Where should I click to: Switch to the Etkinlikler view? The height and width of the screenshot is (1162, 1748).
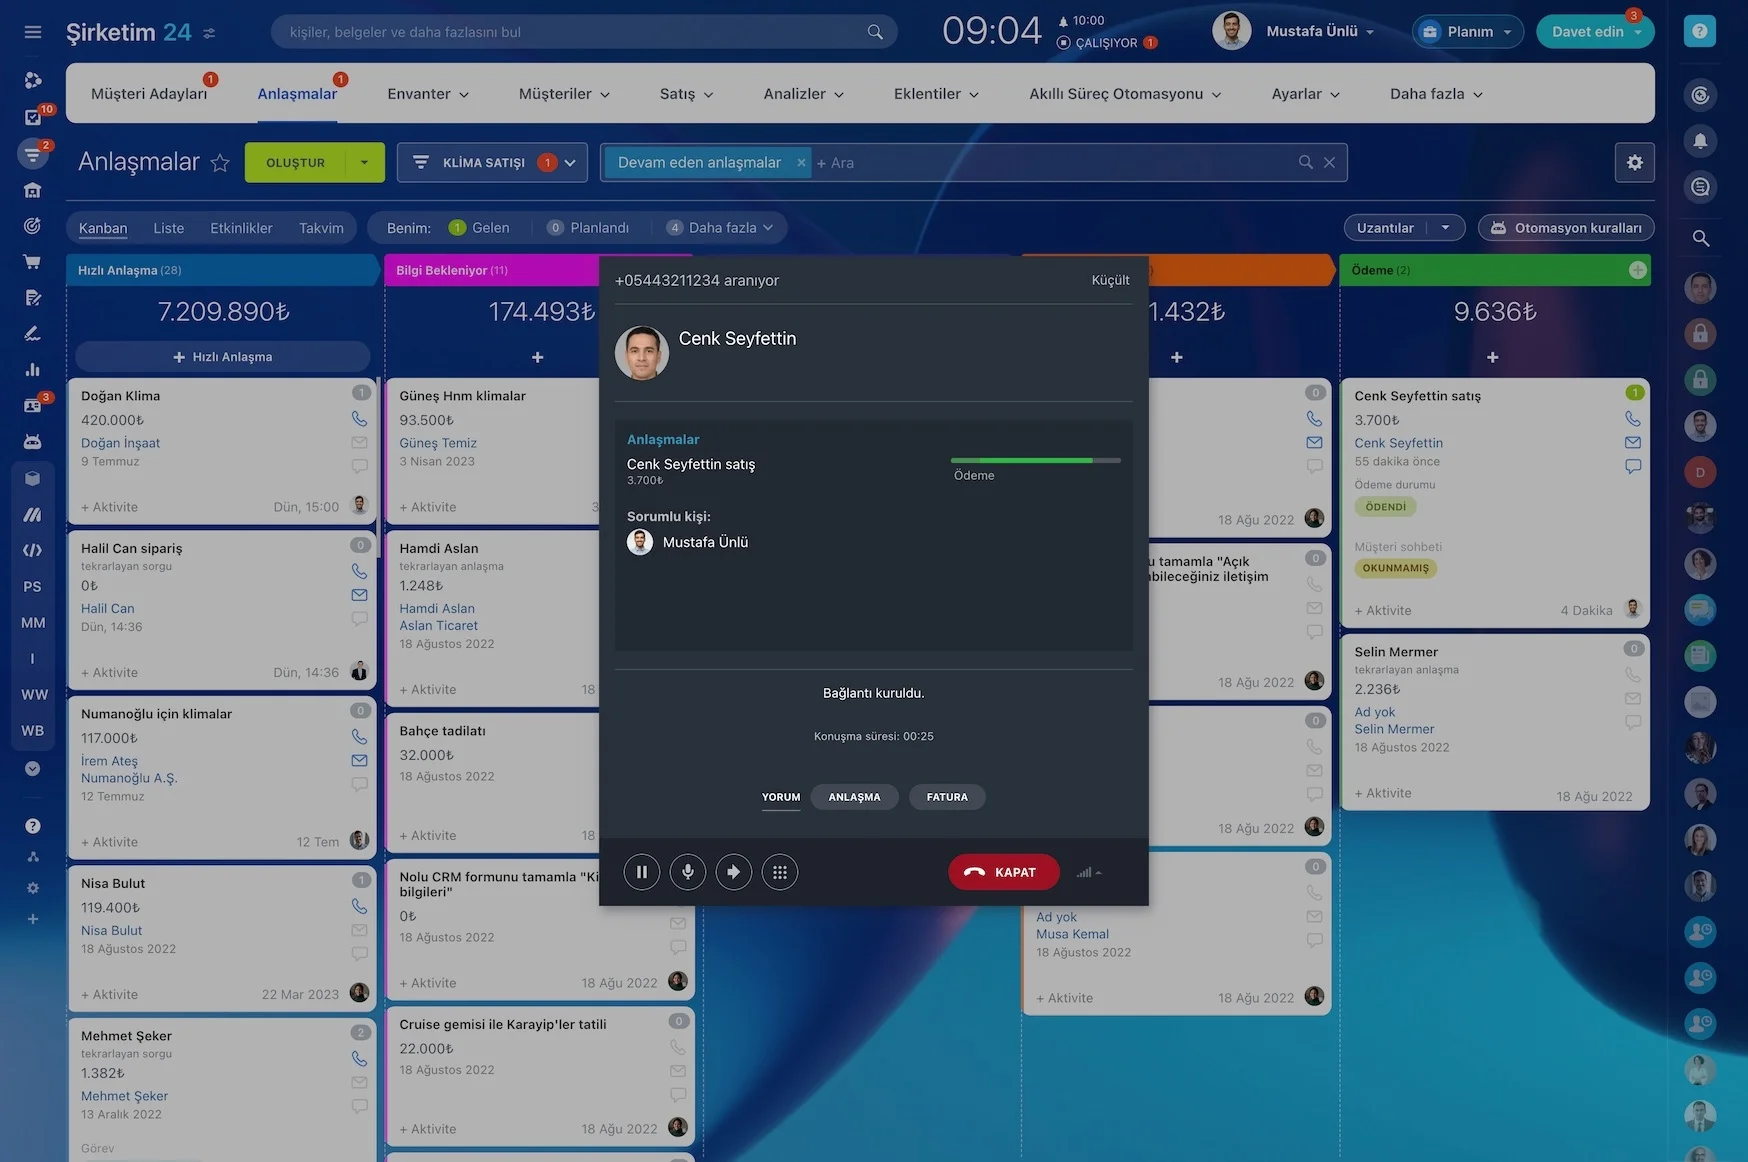(241, 228)
